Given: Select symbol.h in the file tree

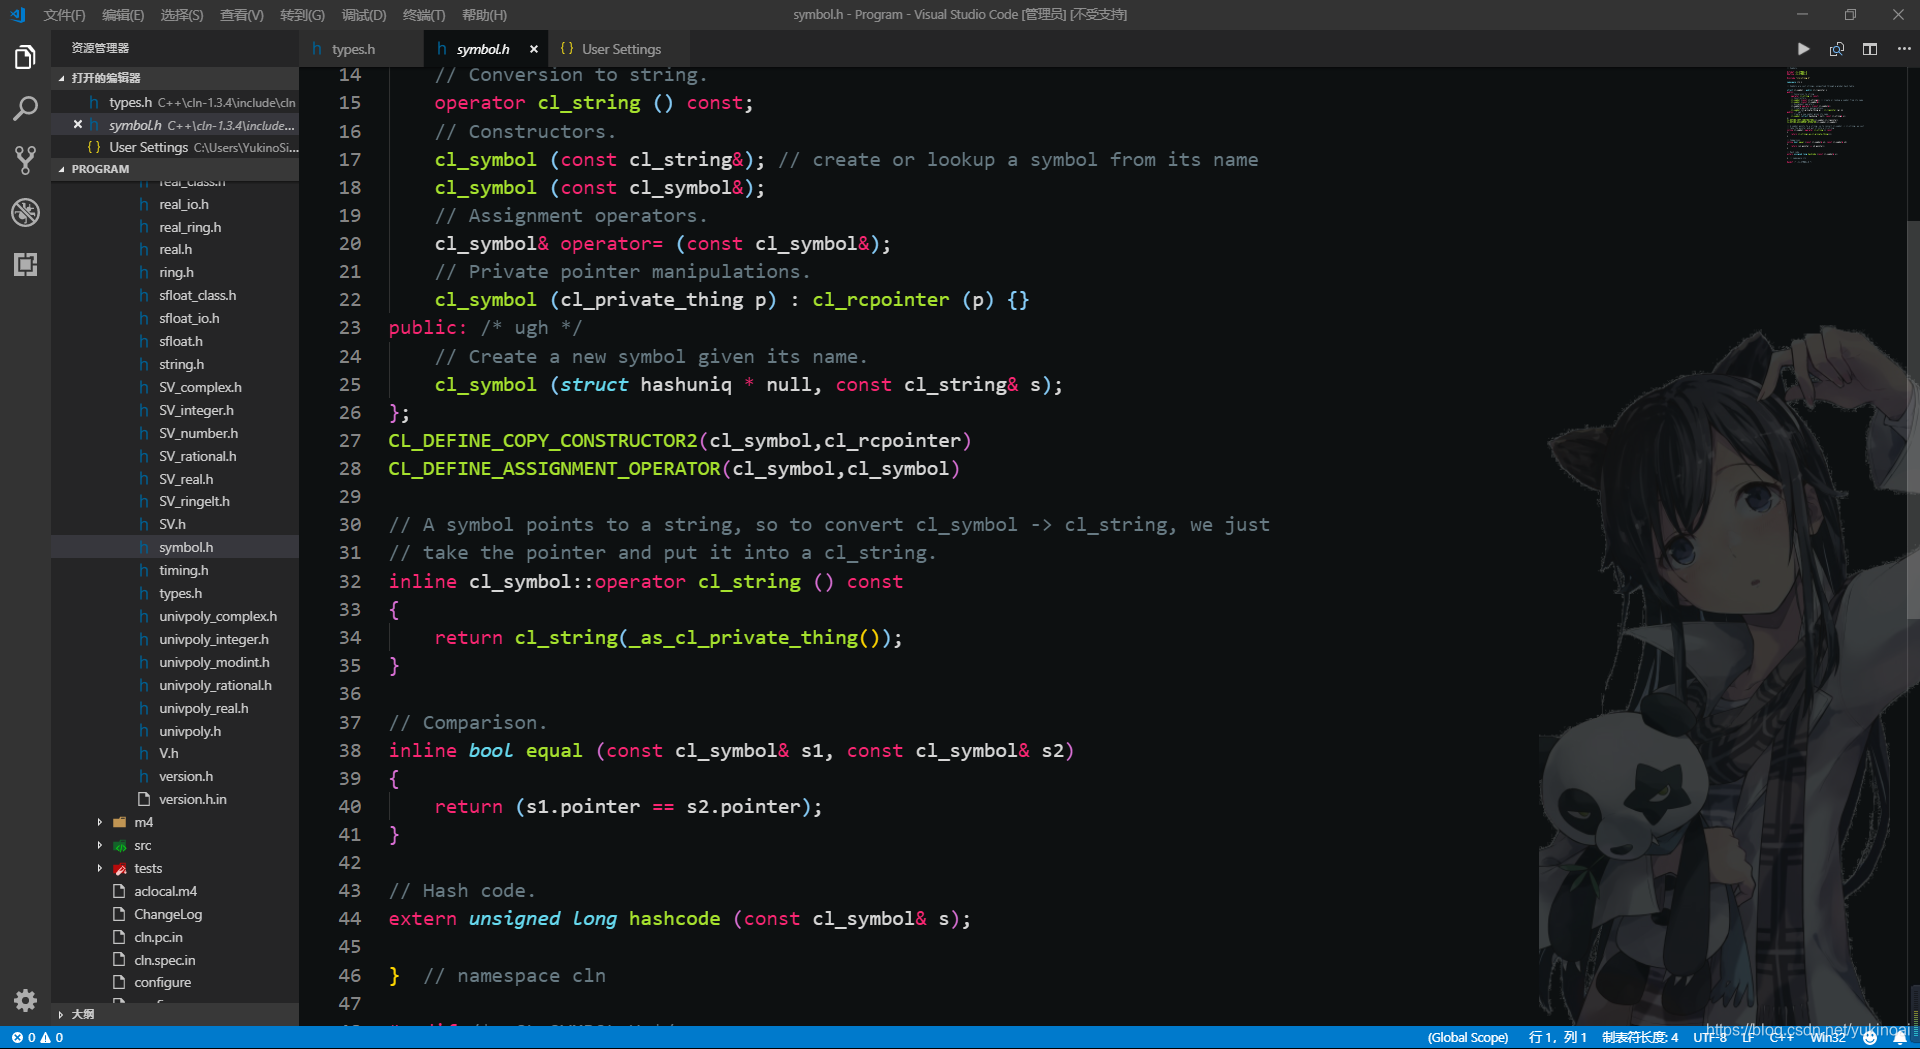Looking at the screenshot, I should [185, 547].
